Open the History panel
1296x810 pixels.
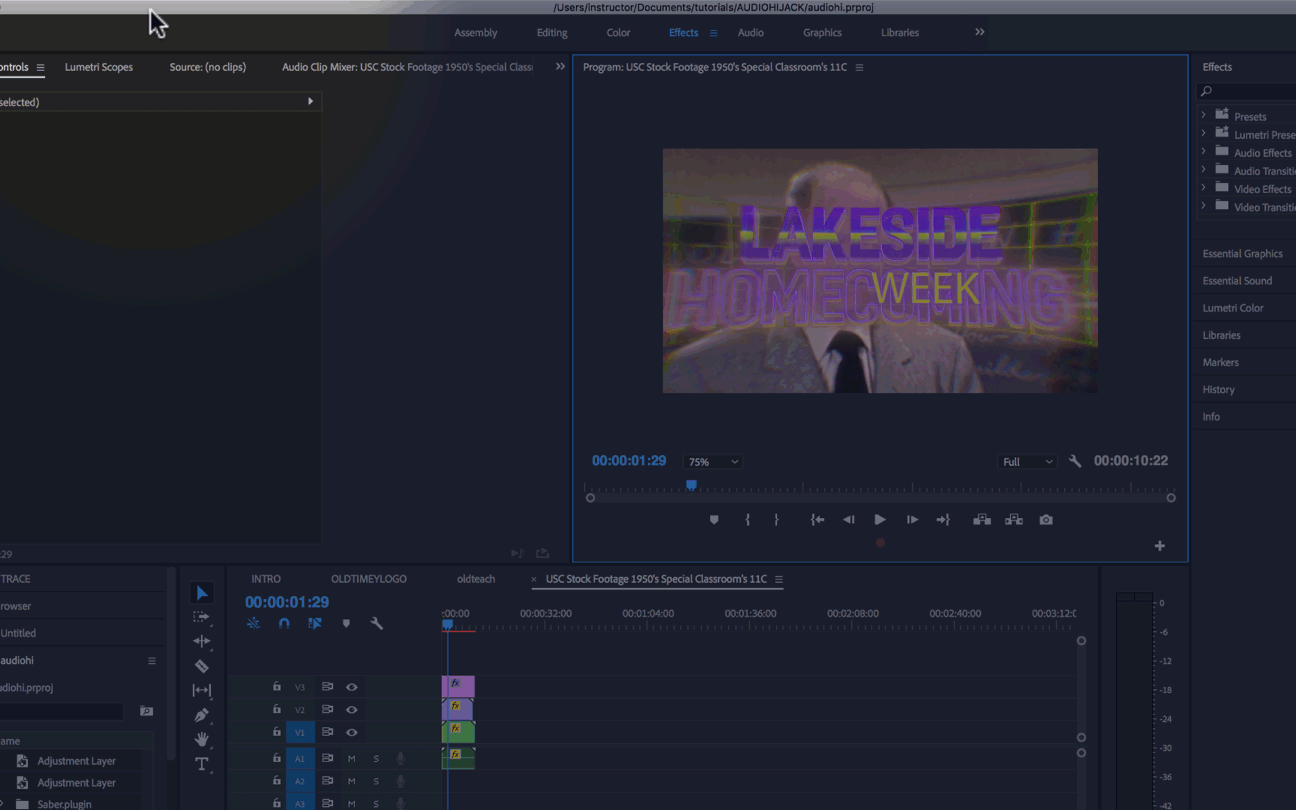pos(1219,390)
